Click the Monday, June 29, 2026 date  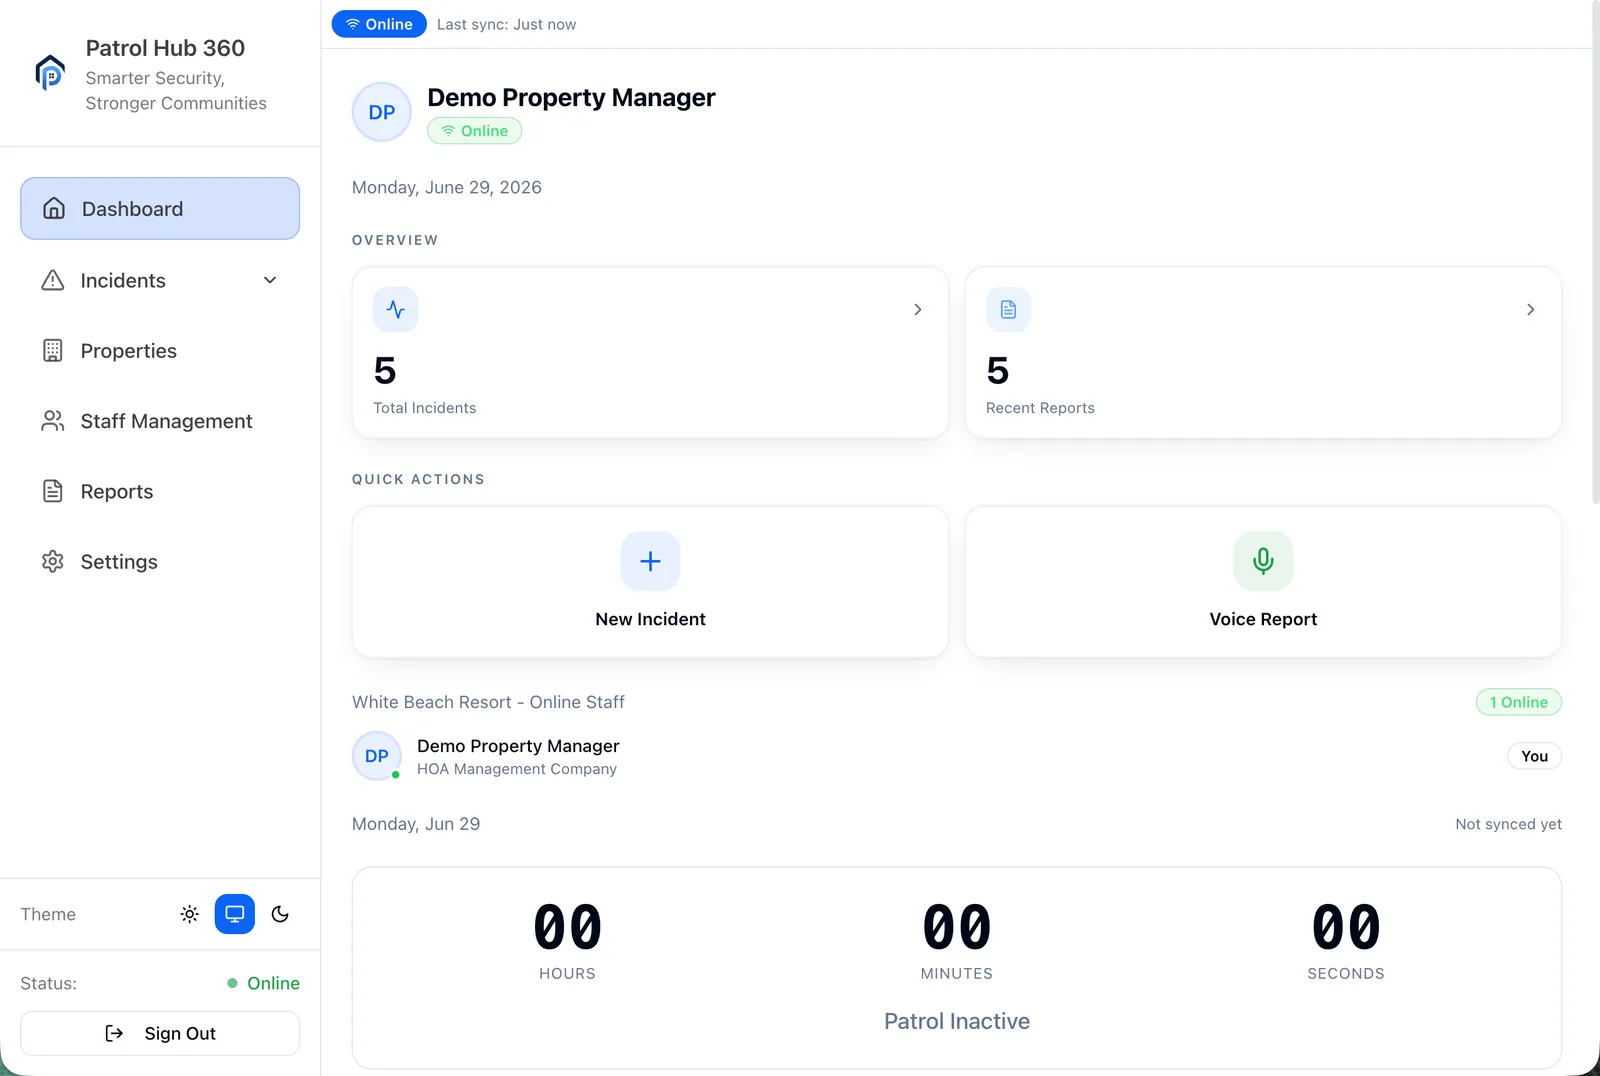point(447,187)
